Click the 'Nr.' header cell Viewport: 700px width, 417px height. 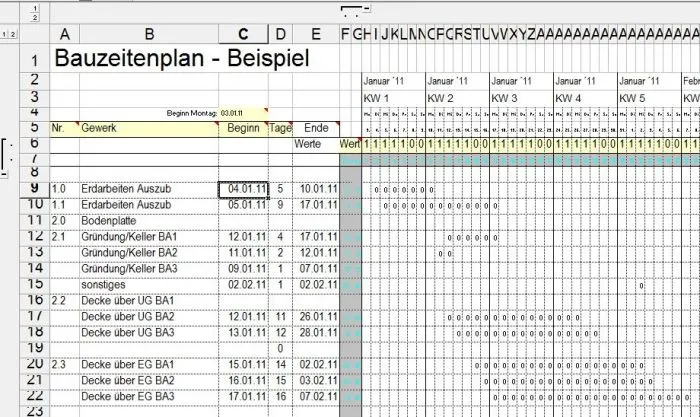(x=65, y=128)
